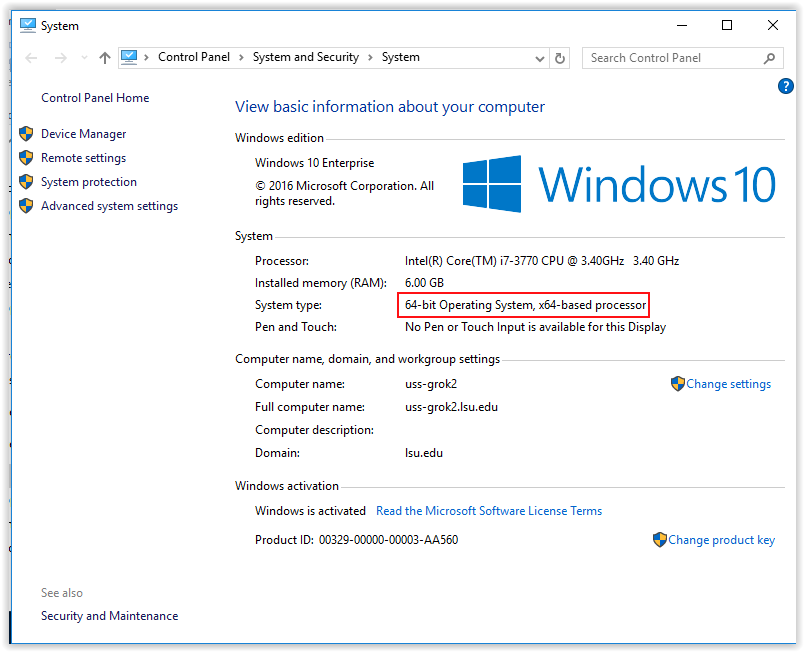Click shield icon beside Advanced system settings
This screenshot has height=652, width=804.
pyautogui.click(x=26, y=206)
